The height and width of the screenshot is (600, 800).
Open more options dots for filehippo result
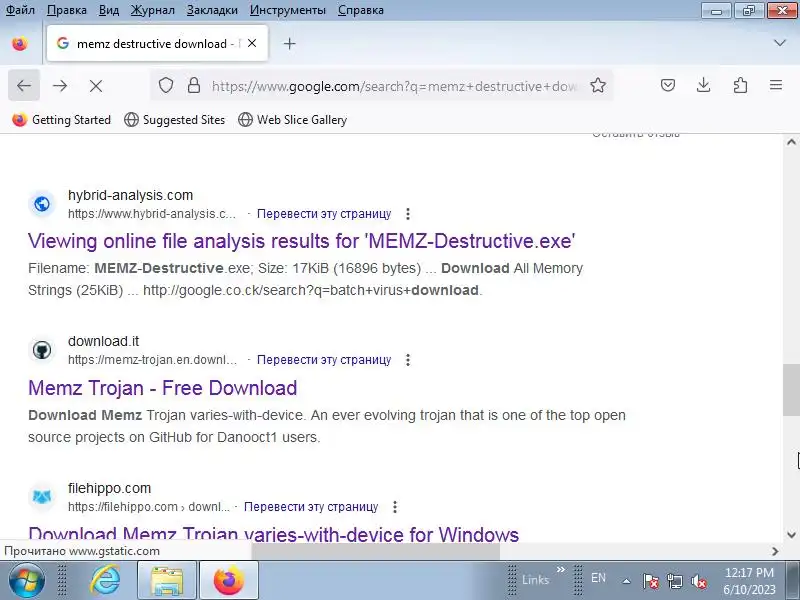pyautogui.click(x=395, y=507)
